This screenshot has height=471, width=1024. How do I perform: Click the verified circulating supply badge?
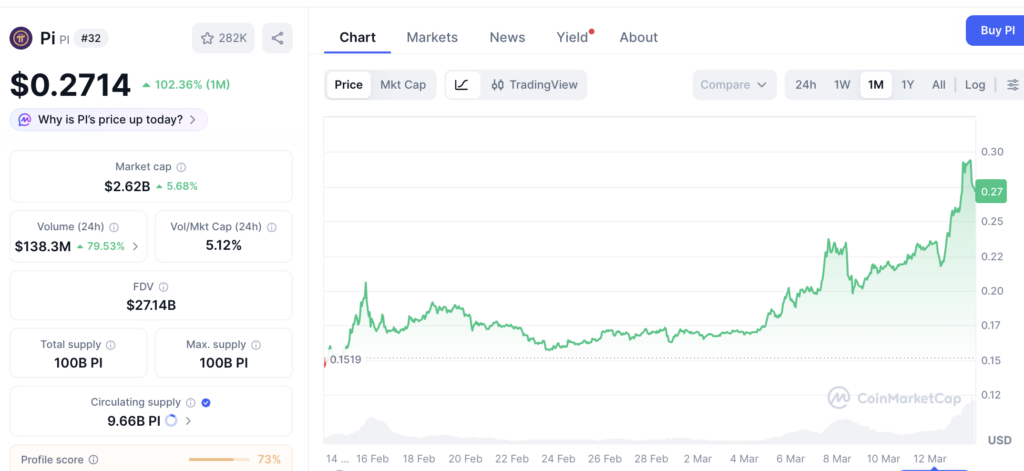(x=206, y=403)
